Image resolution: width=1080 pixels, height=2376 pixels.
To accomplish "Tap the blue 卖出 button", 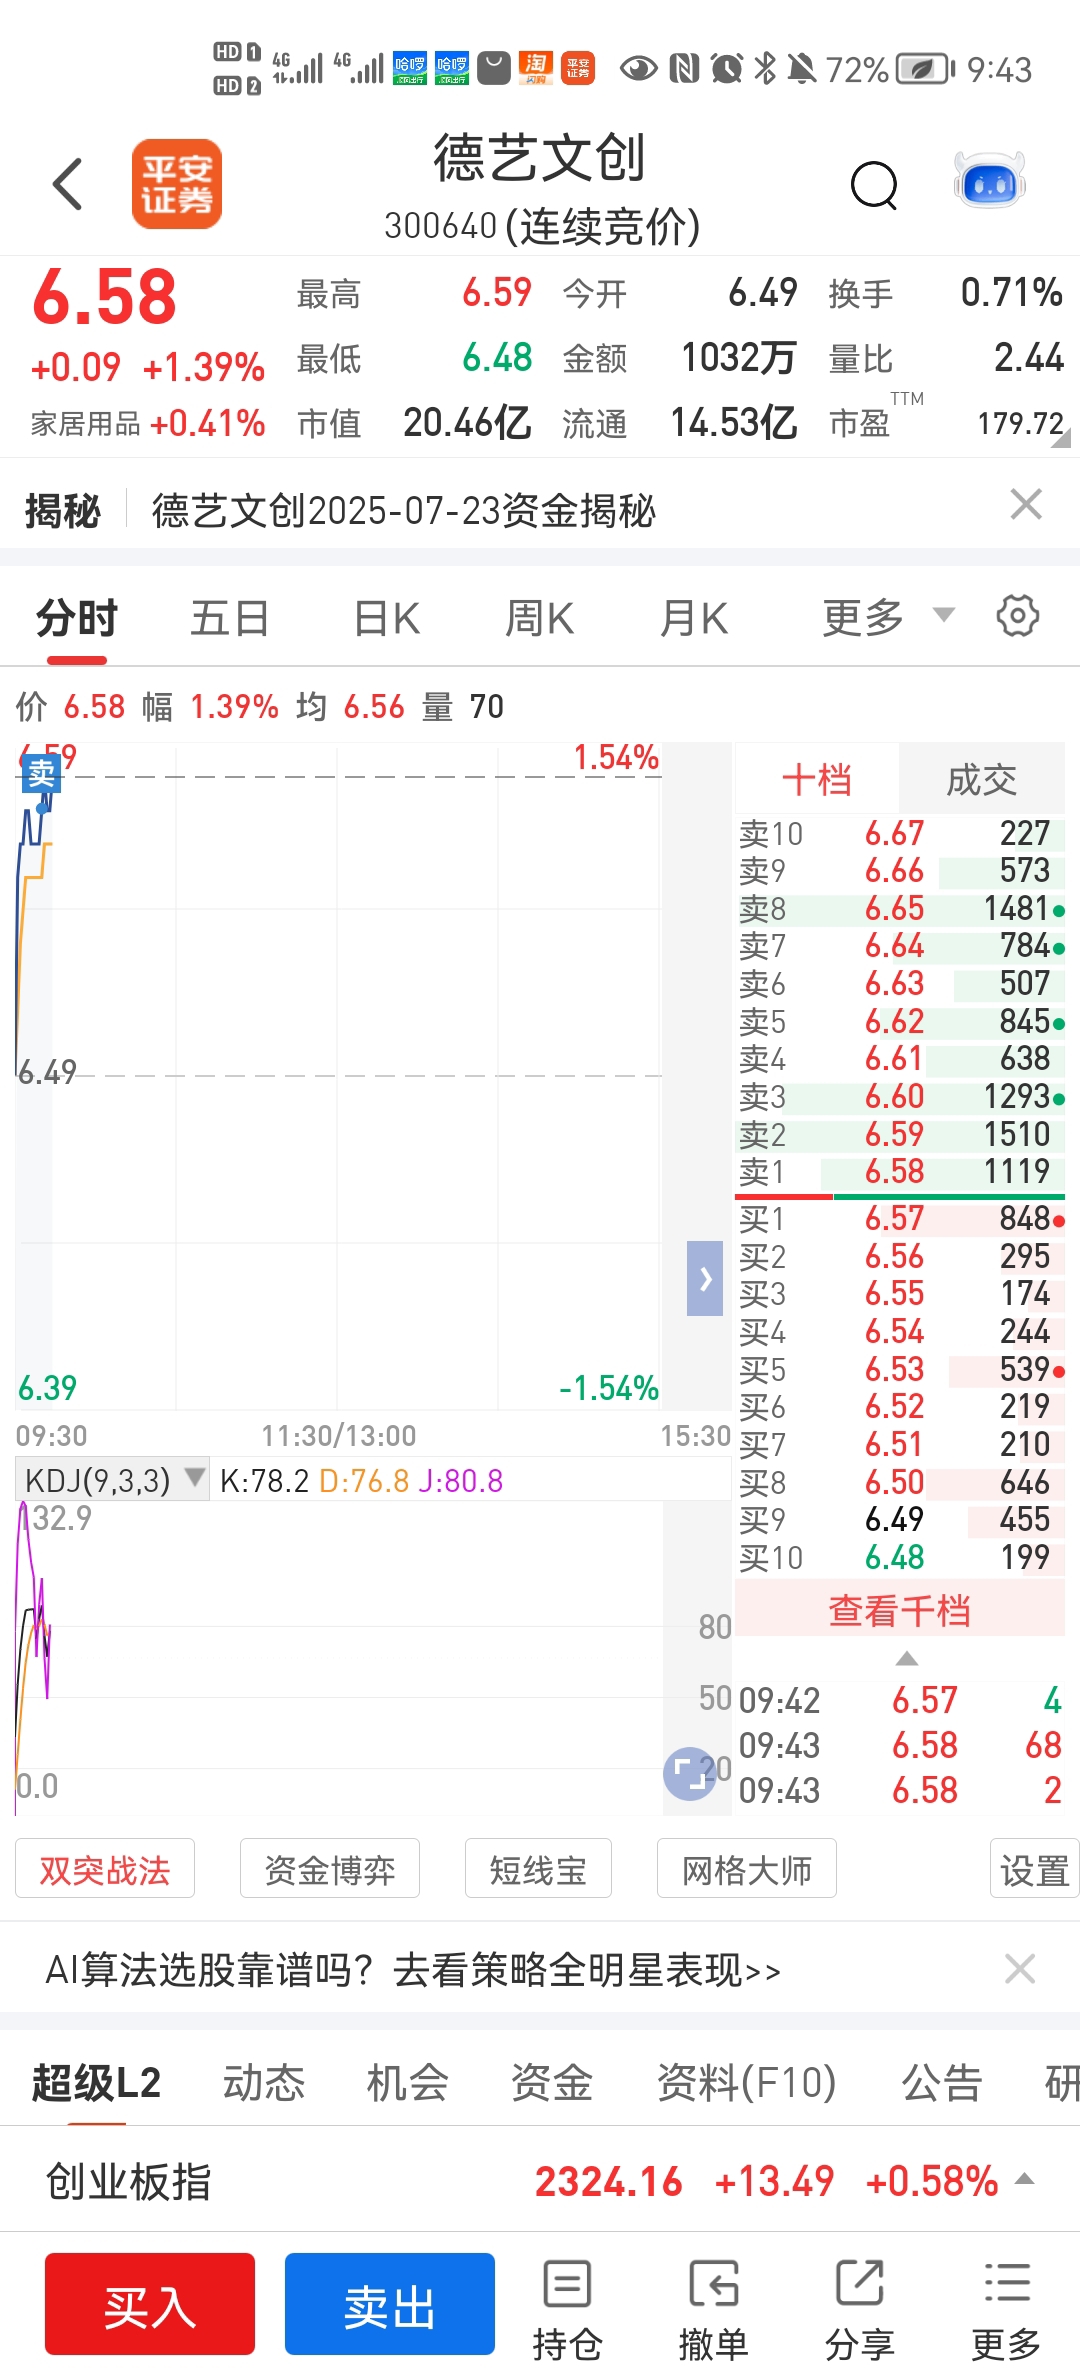I will 390,2304.
